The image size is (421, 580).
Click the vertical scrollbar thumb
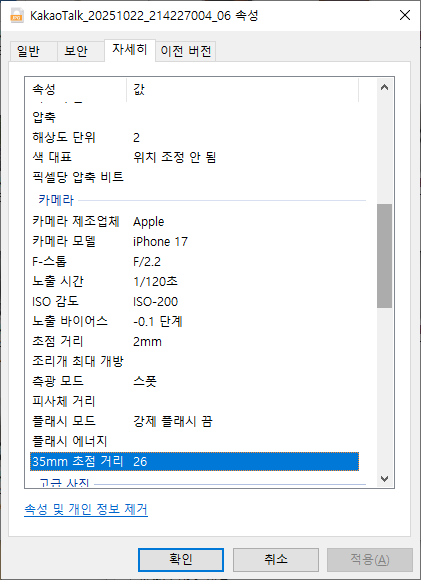384,256
